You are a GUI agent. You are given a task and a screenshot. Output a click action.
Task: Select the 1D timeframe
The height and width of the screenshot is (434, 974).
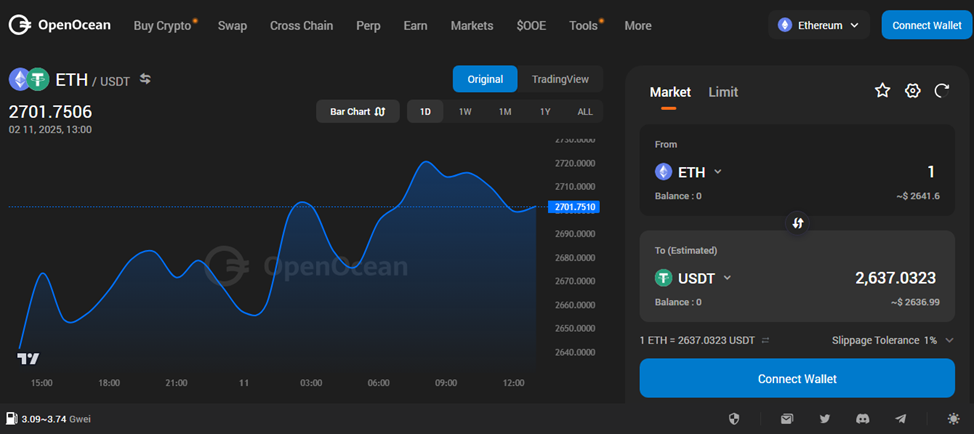coord(426,112)
